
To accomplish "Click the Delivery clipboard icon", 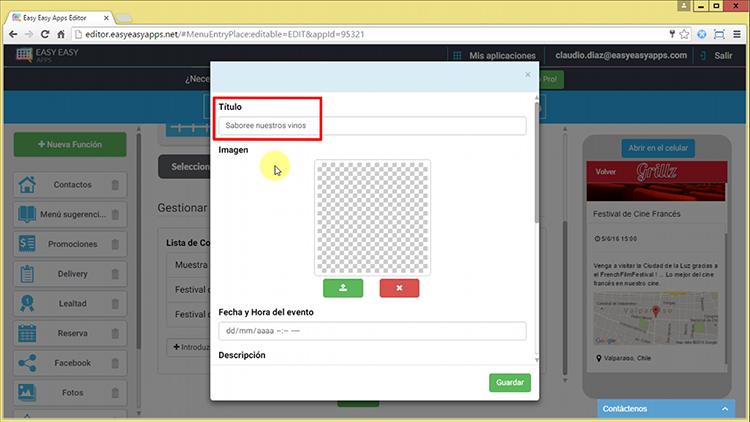I will tap(27, 274).
